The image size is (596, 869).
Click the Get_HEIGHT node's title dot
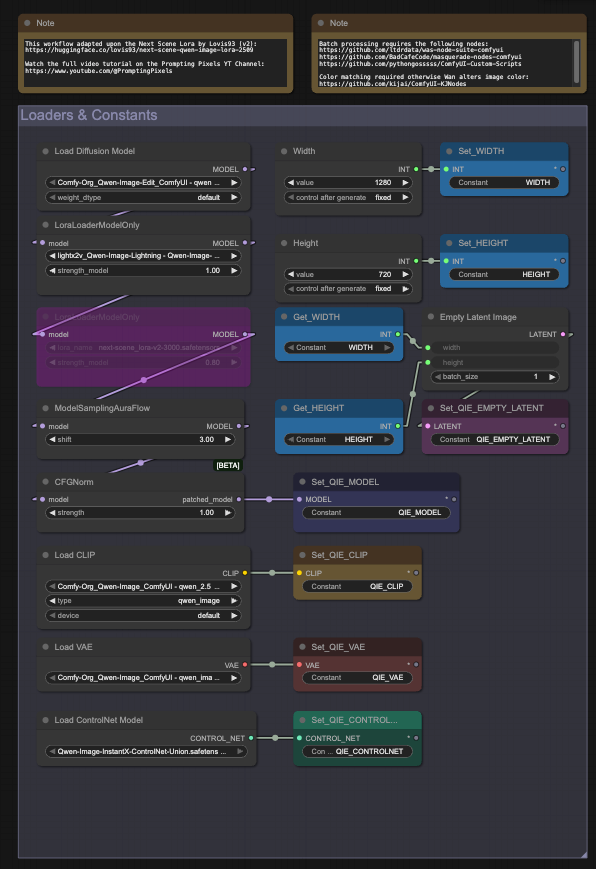(284, 408)
